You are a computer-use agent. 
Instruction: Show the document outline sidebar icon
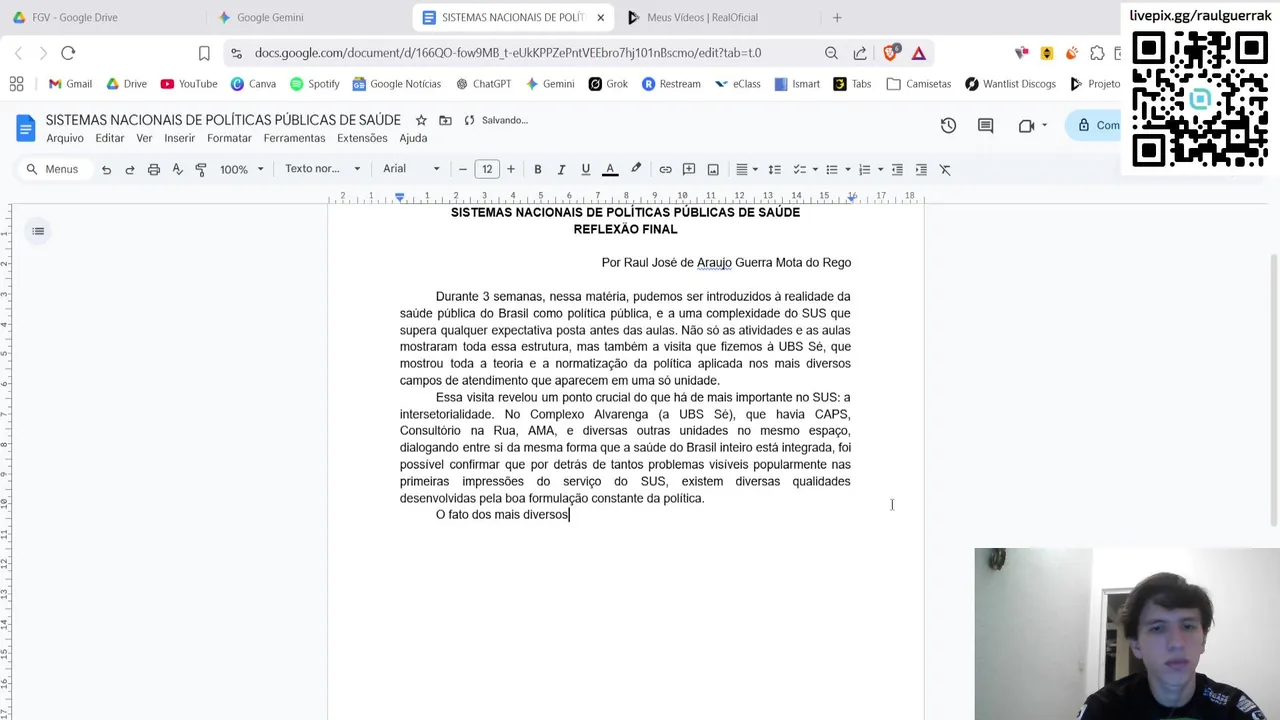(38, 231)
